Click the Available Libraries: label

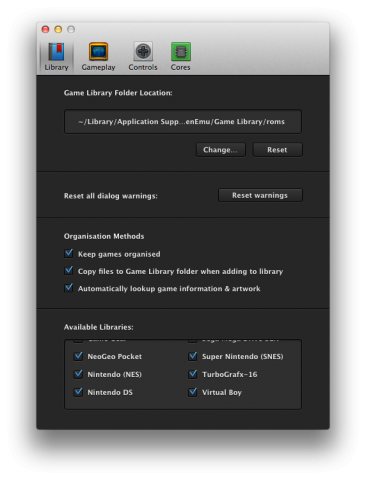99,327
